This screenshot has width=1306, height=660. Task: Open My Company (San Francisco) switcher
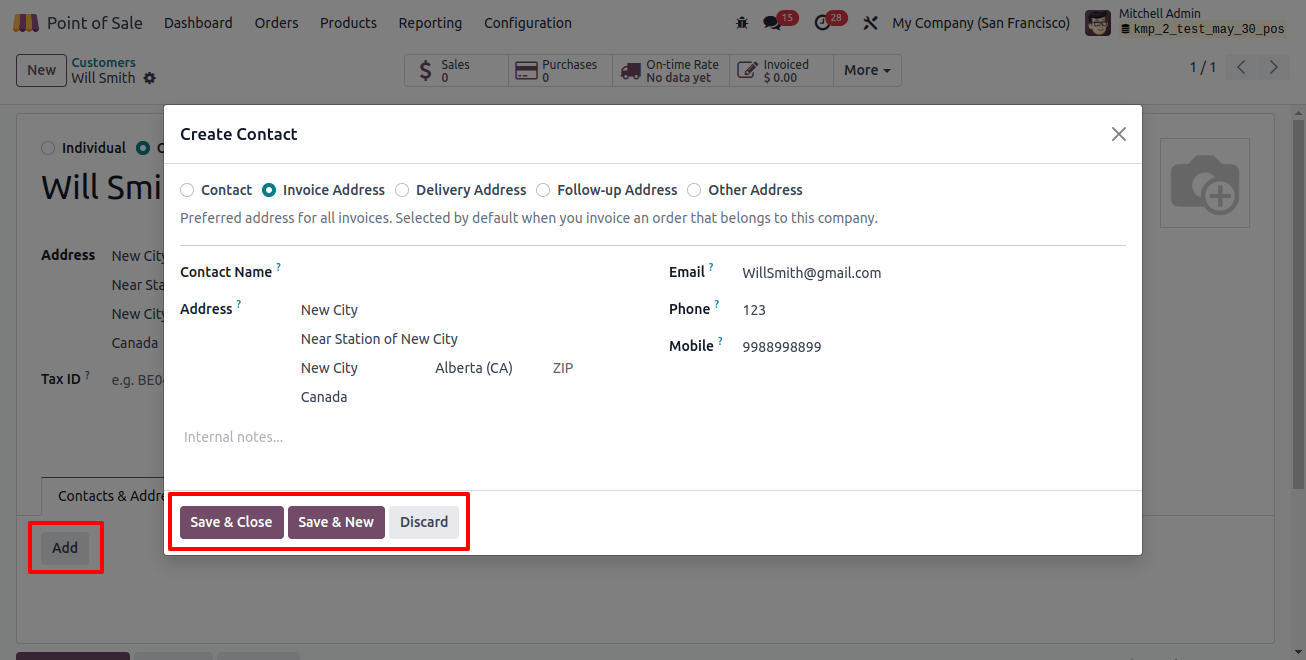click(x=981, y=22)
